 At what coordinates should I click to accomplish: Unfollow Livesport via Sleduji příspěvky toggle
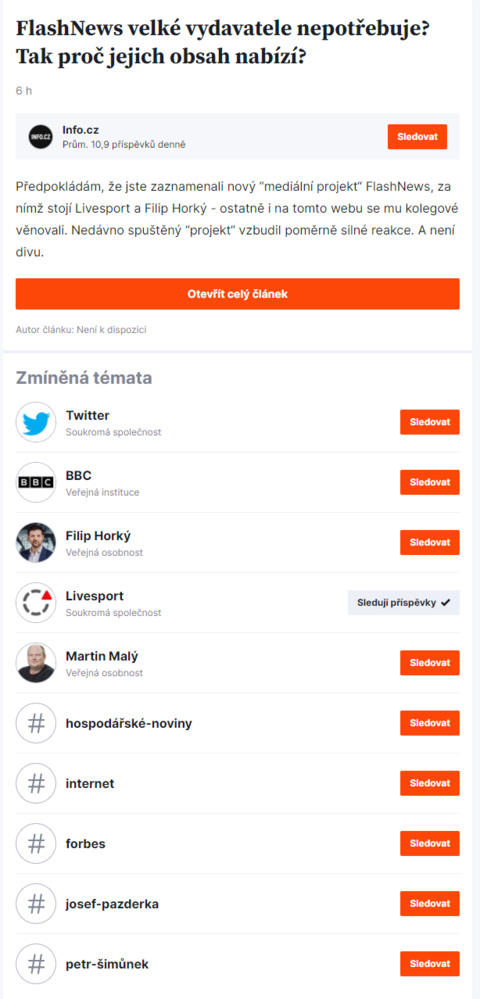click(x=404, y=603)
